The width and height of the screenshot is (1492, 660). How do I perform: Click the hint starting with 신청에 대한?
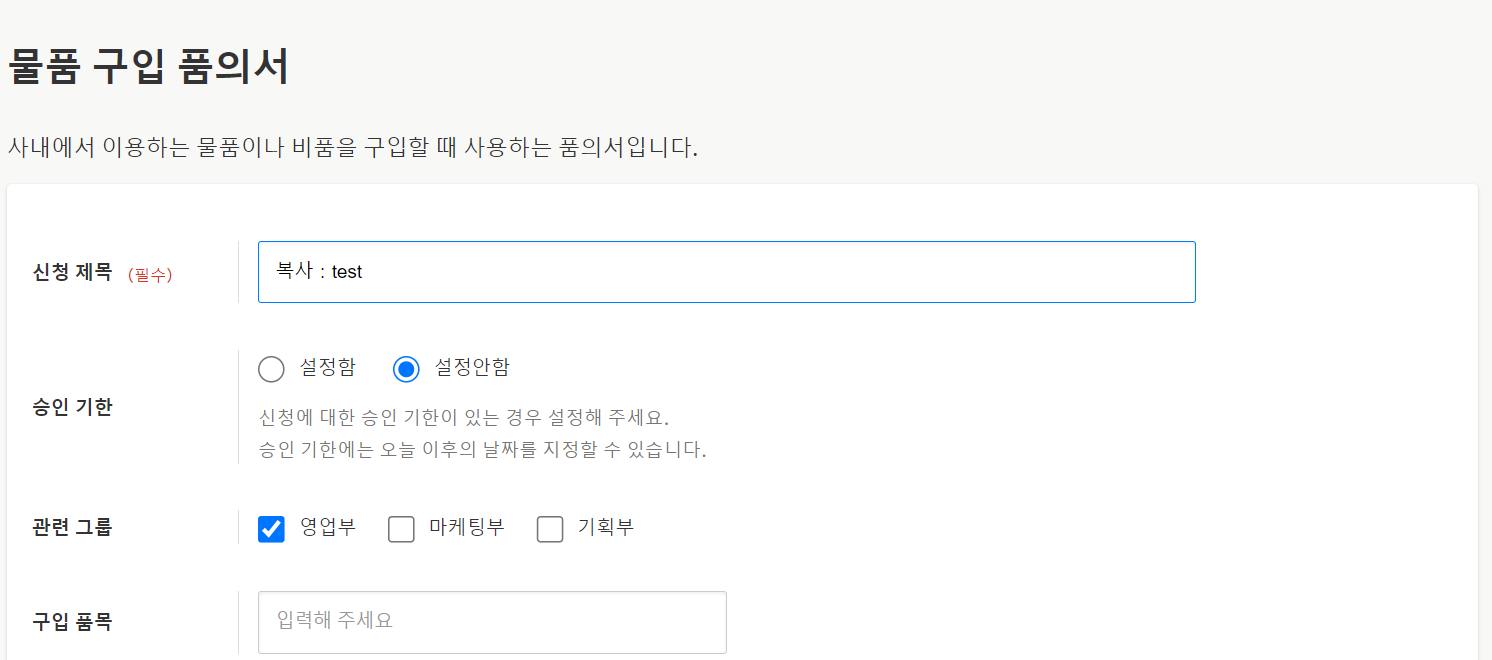(x=463, y=417)
